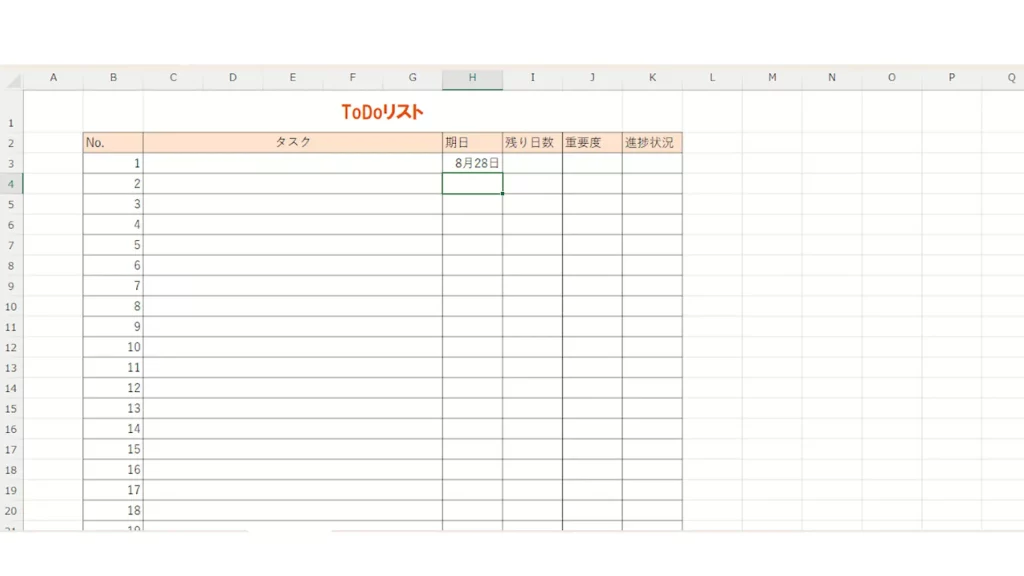The height and width of the screenshot is (576, 1024).
Task: Click the ToDoリスト title text
Action: point(382,112)
